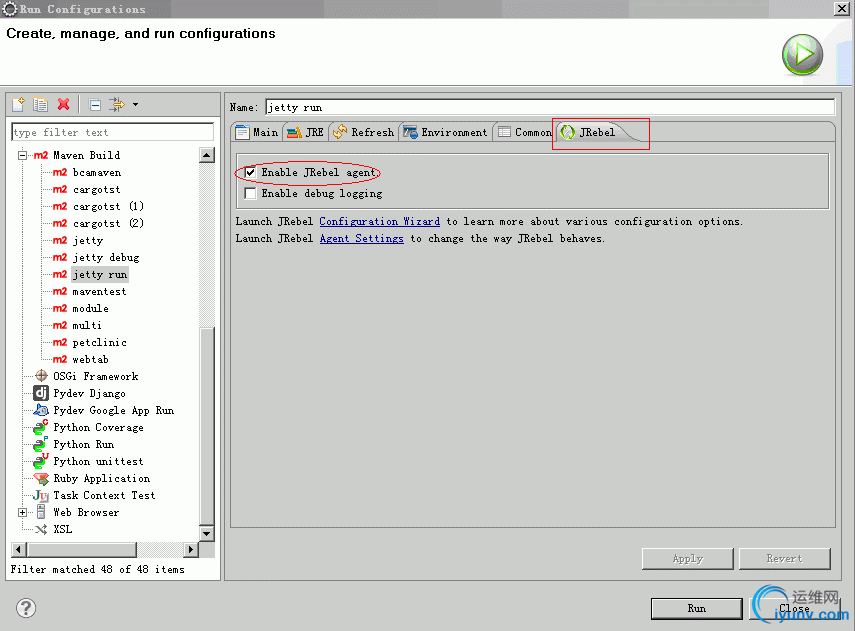Click the m2 icon beside multi
This screenshot has height=631, width=855.
click(60, 326)
